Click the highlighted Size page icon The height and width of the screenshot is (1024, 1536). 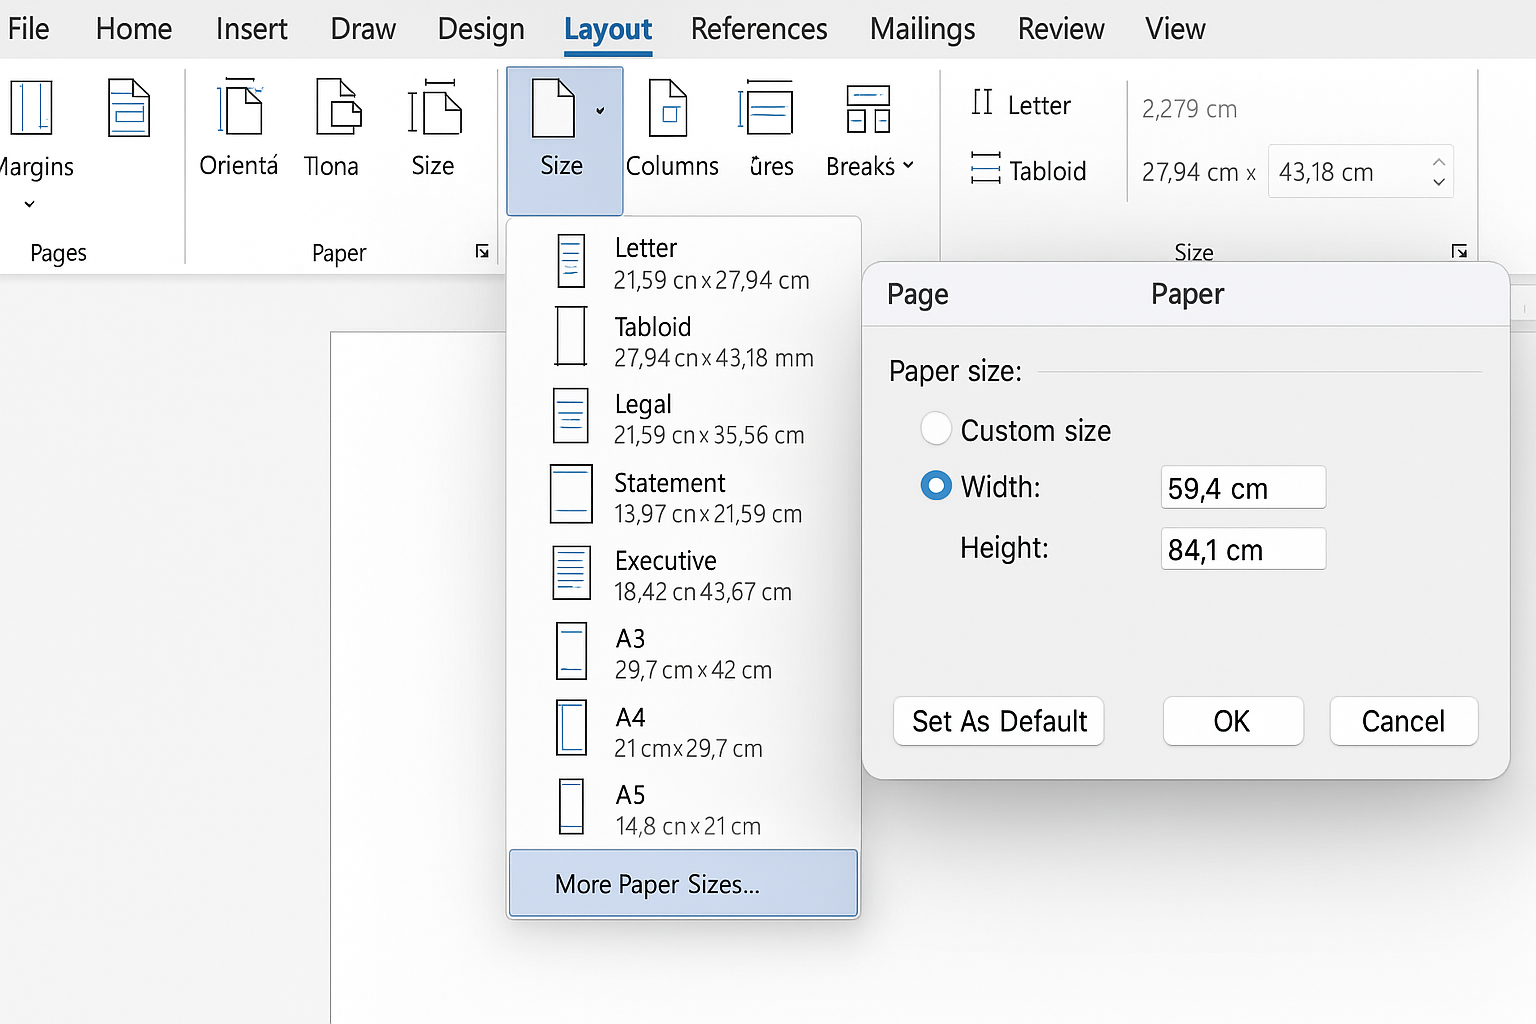click(x=553, y=108)
